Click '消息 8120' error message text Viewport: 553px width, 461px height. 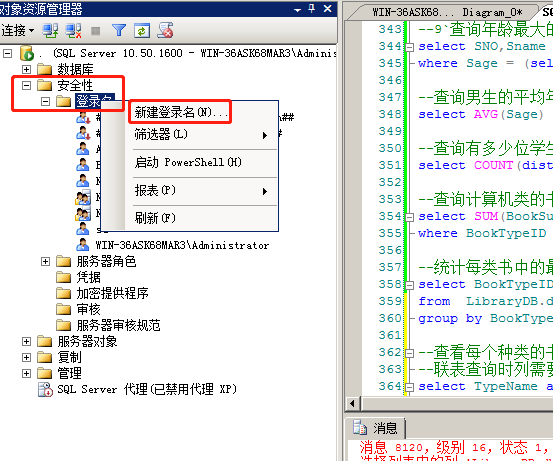pos(391,448)
